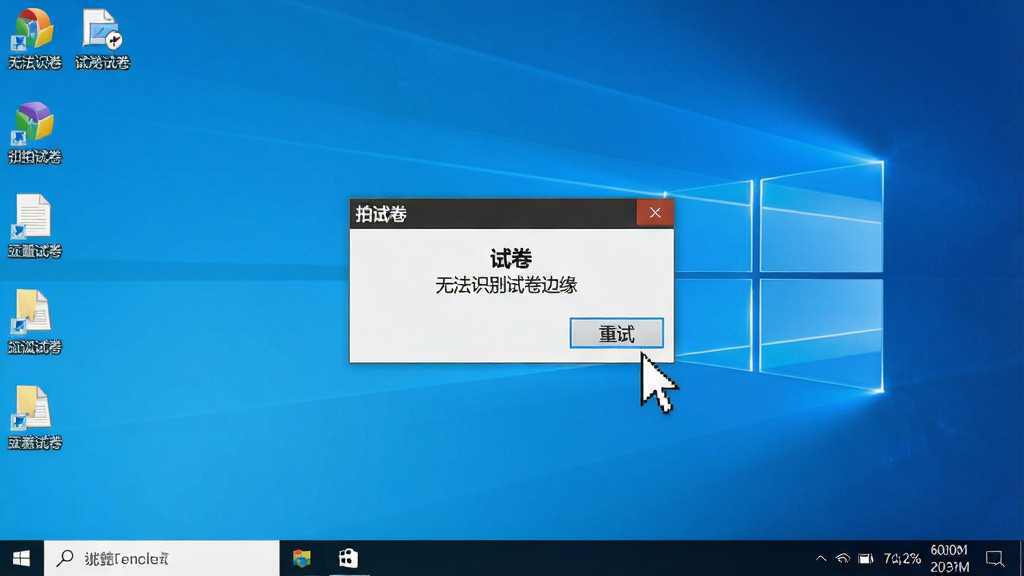
Task: Open the notification center icon
Action: tap(995, 558)
